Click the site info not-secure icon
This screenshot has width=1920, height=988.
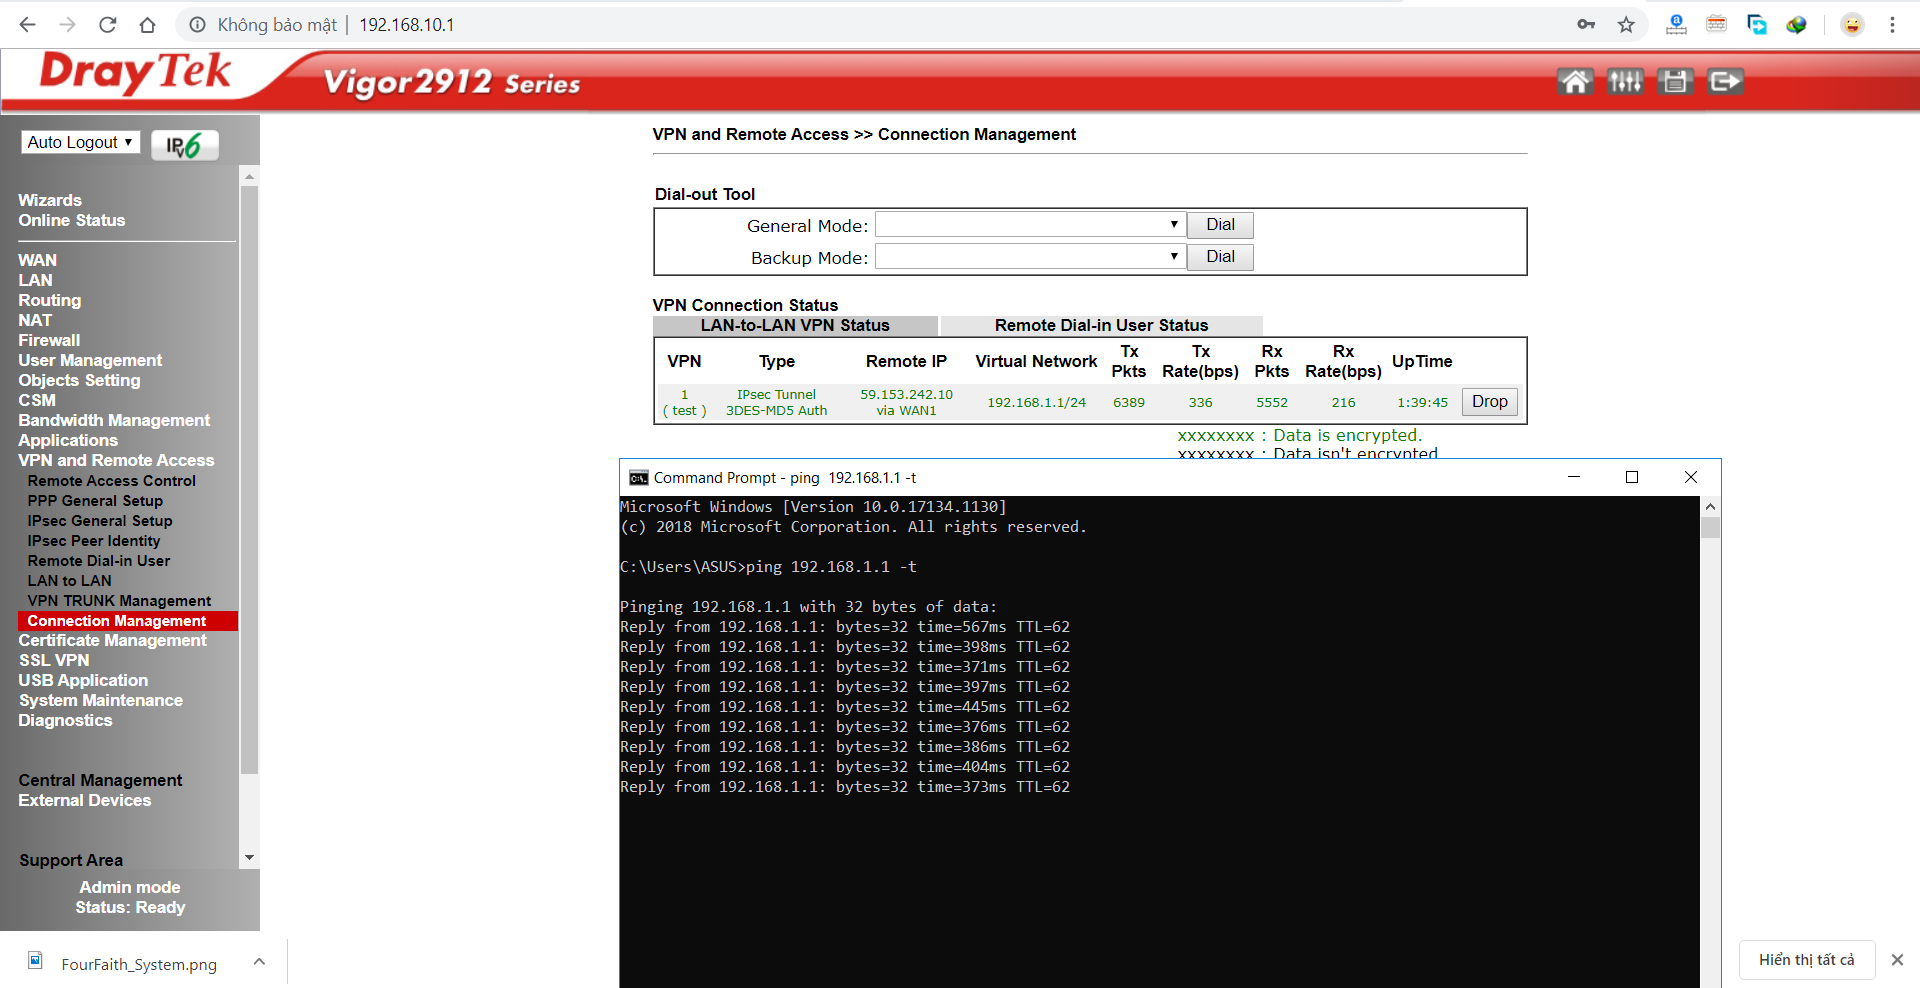tap(198, 24)
